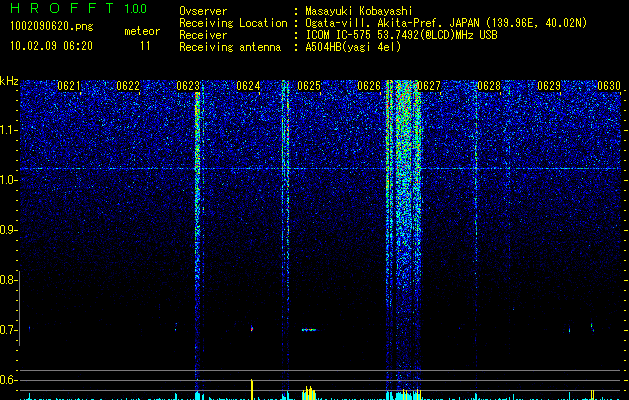Click the 0624 time marker

pyautogui.click(x=248, y=86)
